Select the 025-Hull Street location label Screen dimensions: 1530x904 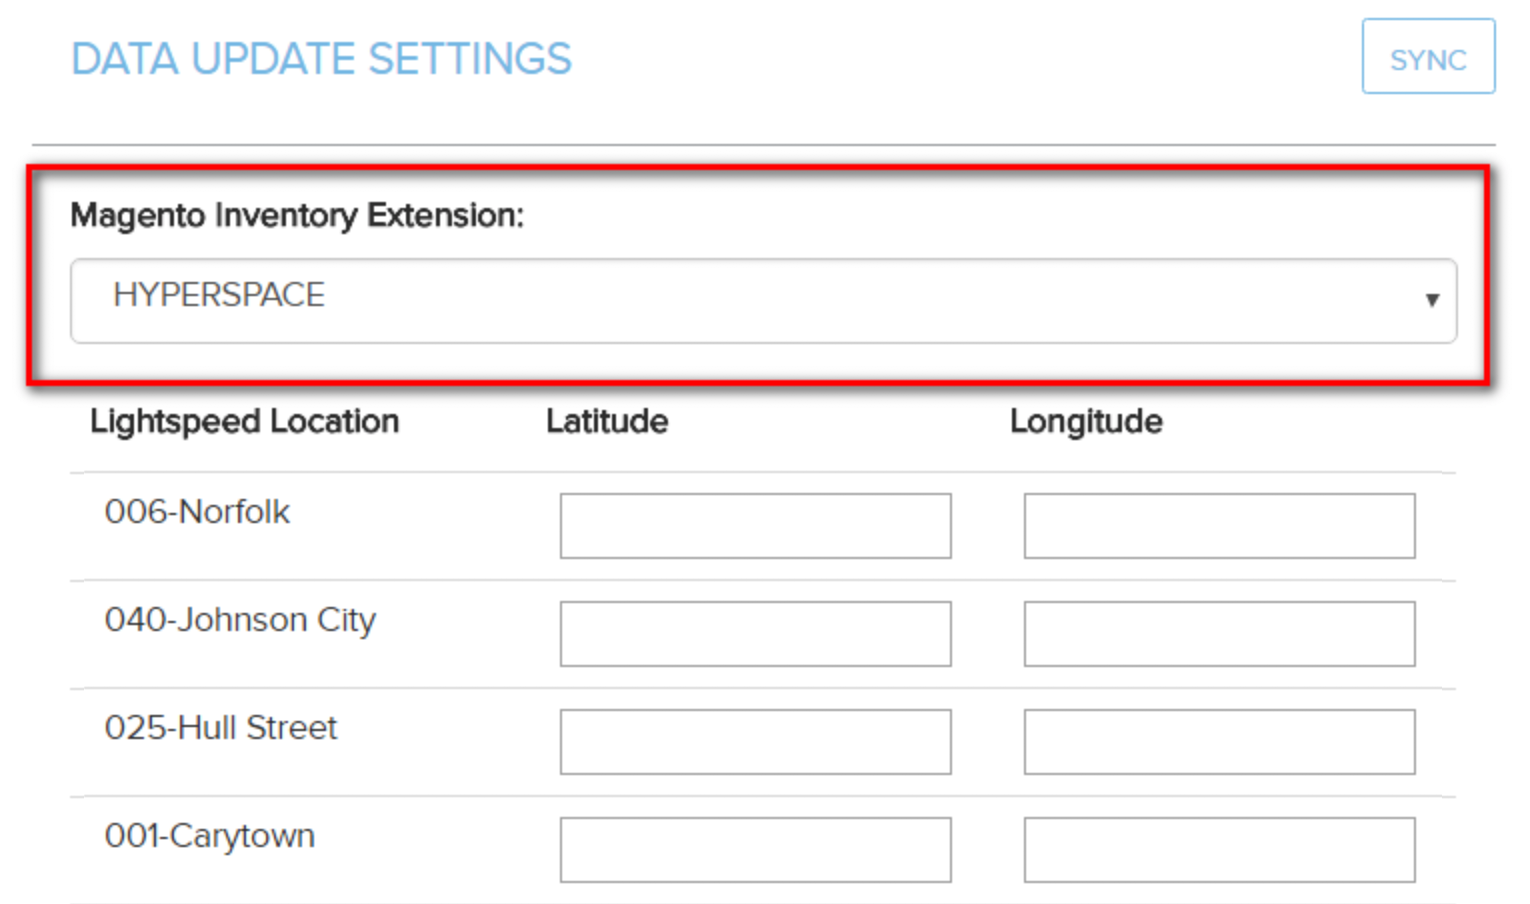click(221, 728)
